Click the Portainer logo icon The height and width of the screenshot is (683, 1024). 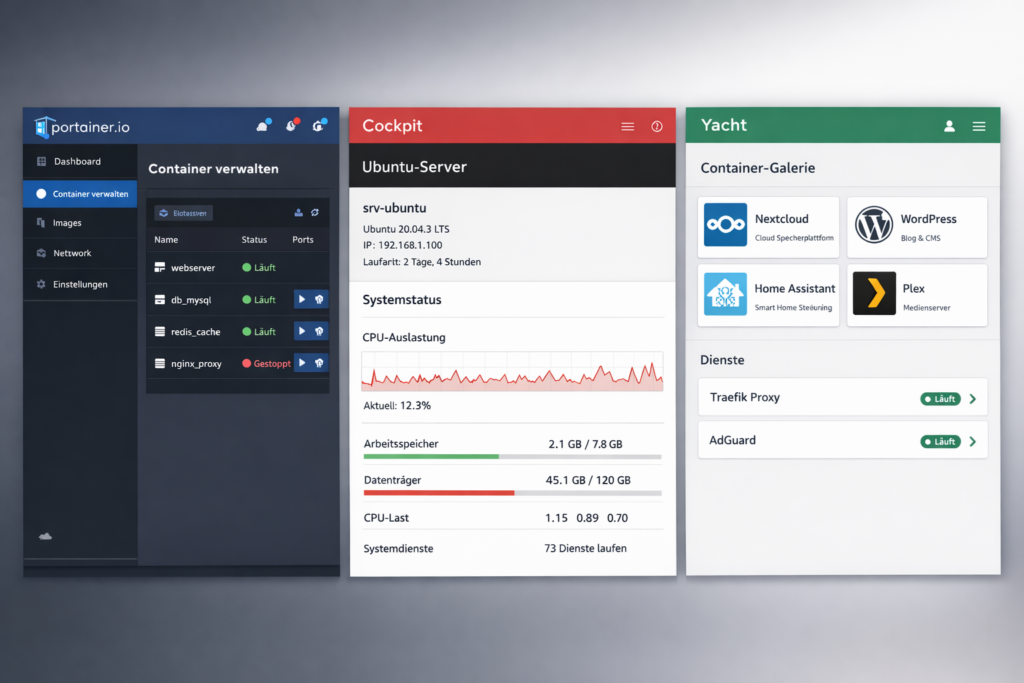[42, 127]
